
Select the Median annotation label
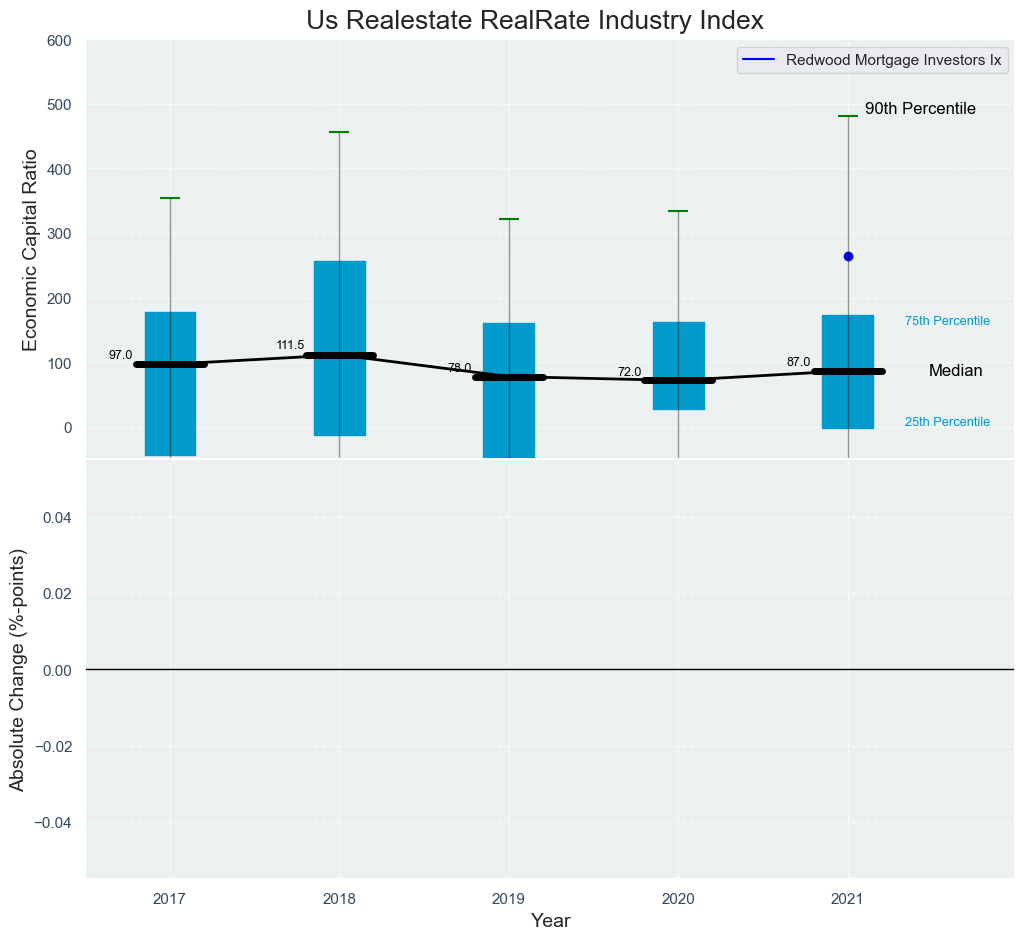(955, 371)
